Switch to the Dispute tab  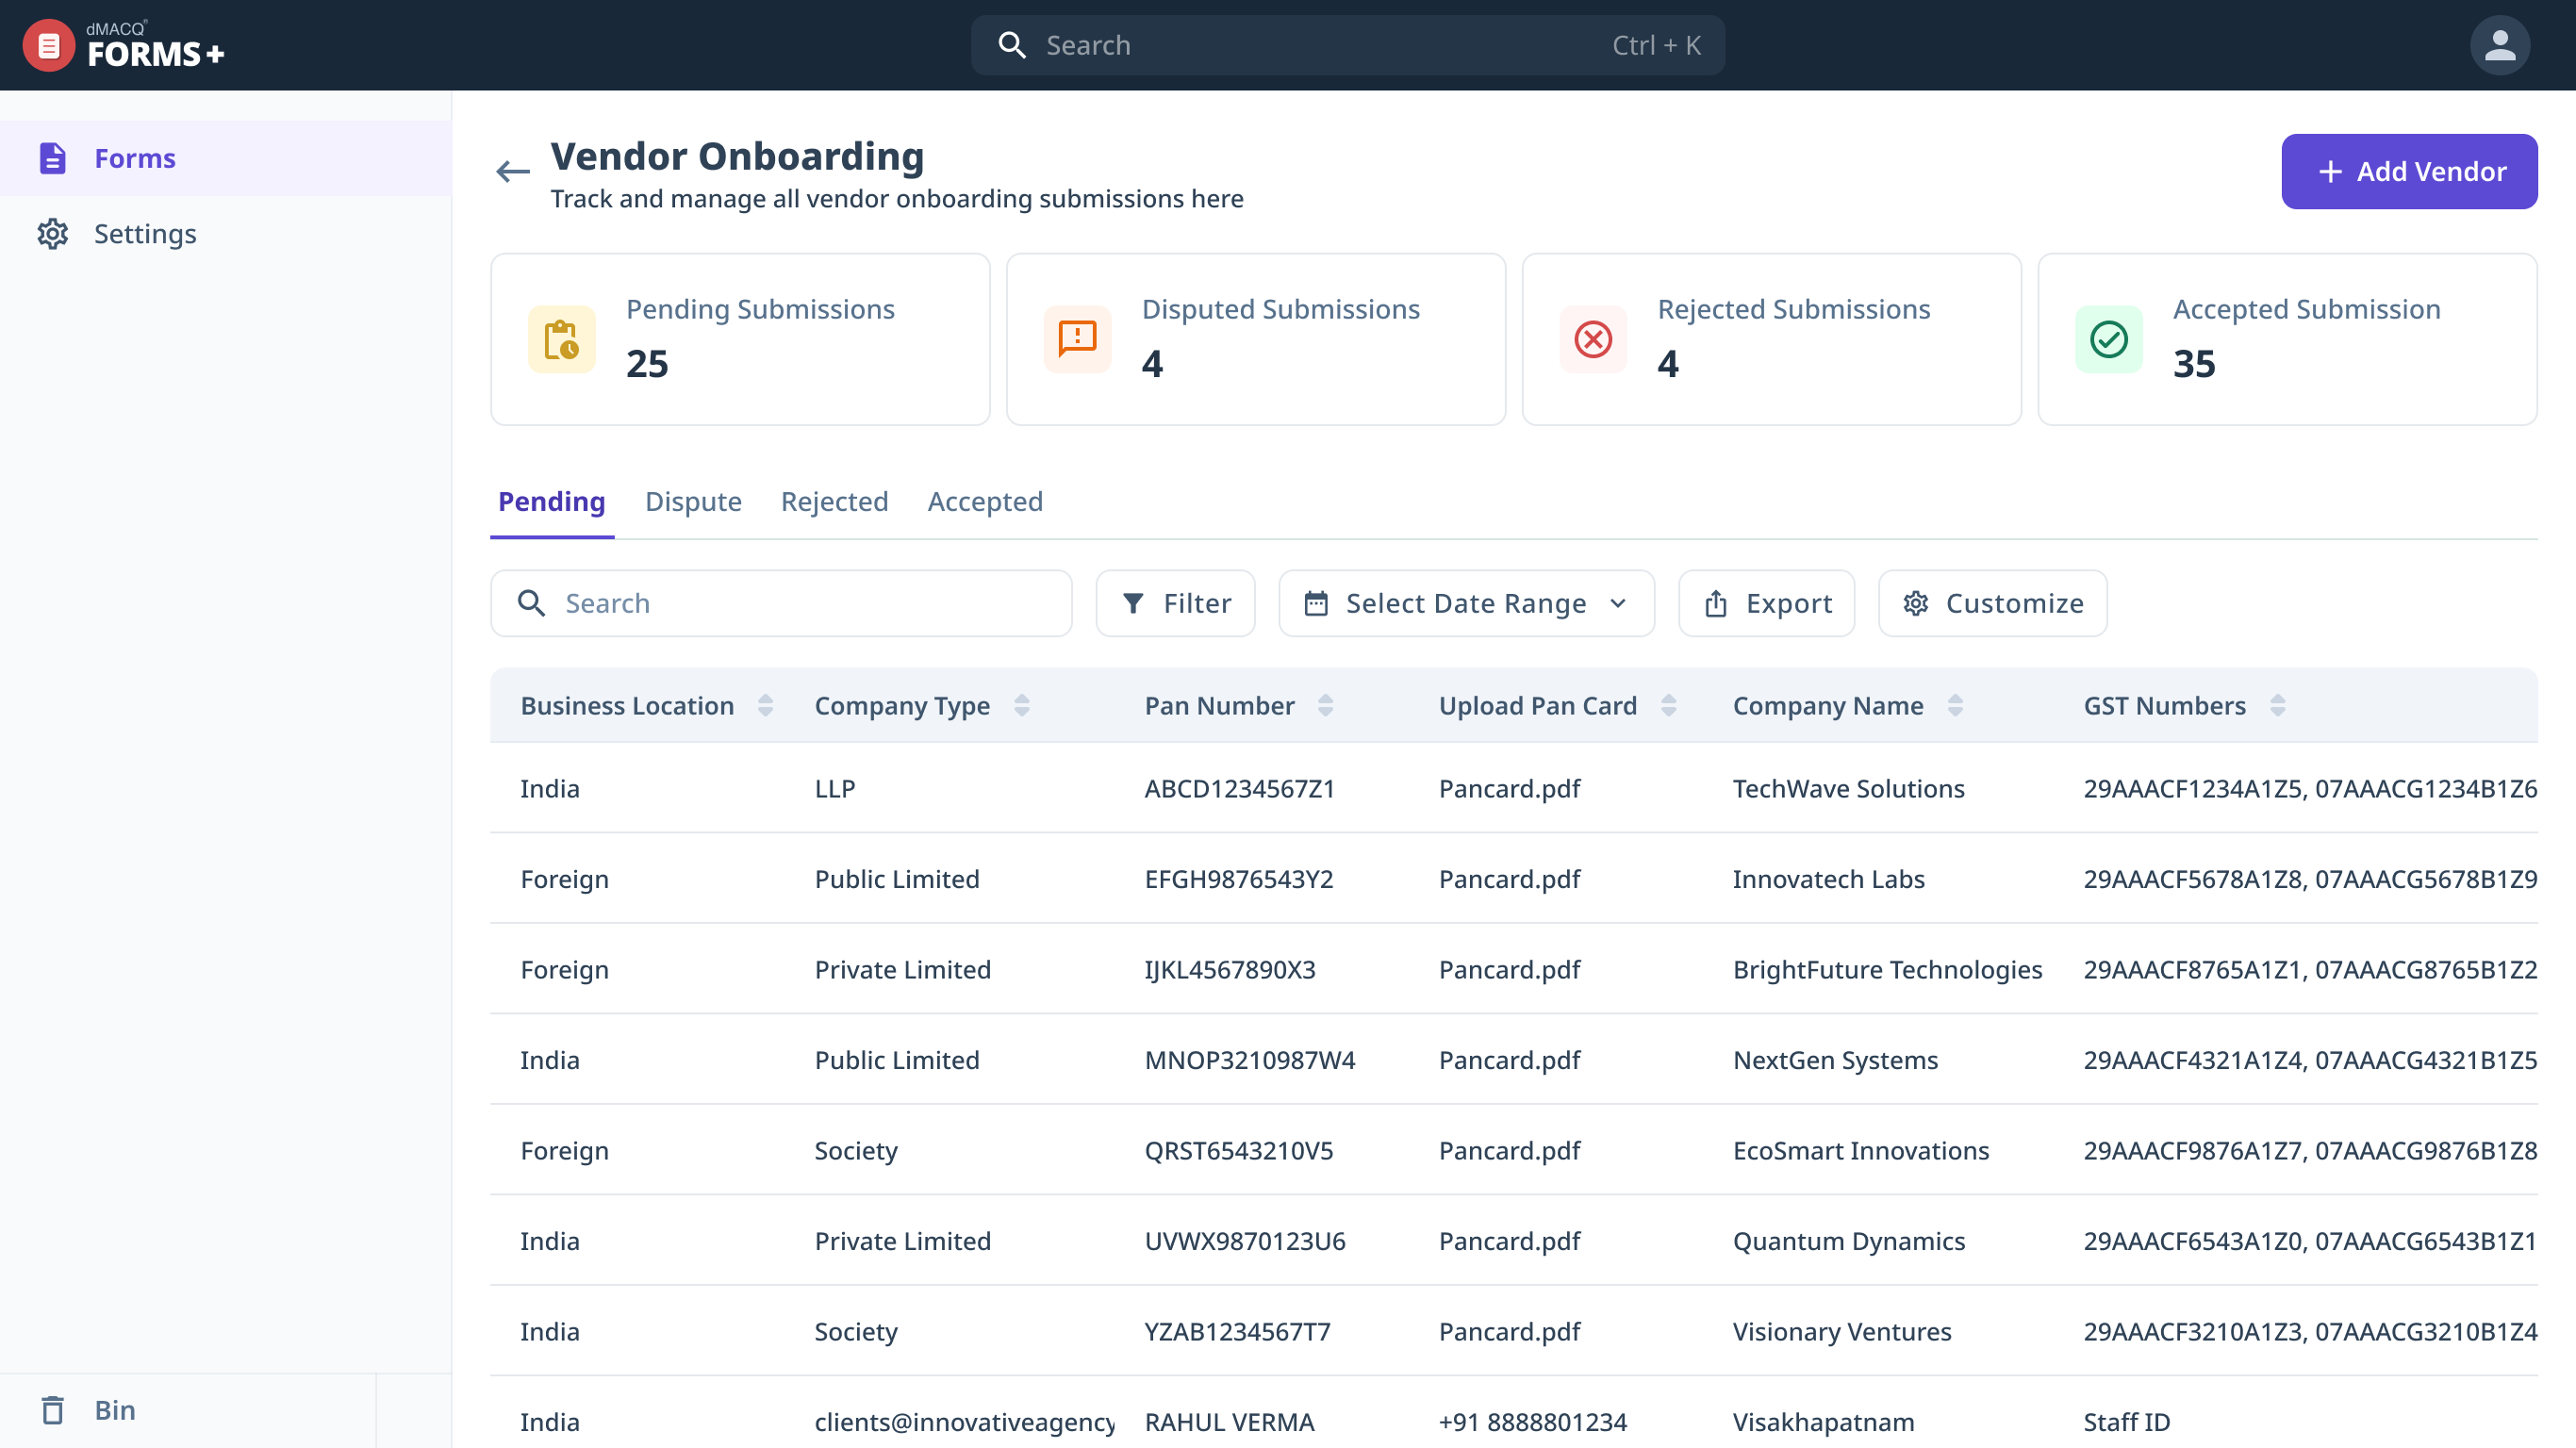[693, 501]
